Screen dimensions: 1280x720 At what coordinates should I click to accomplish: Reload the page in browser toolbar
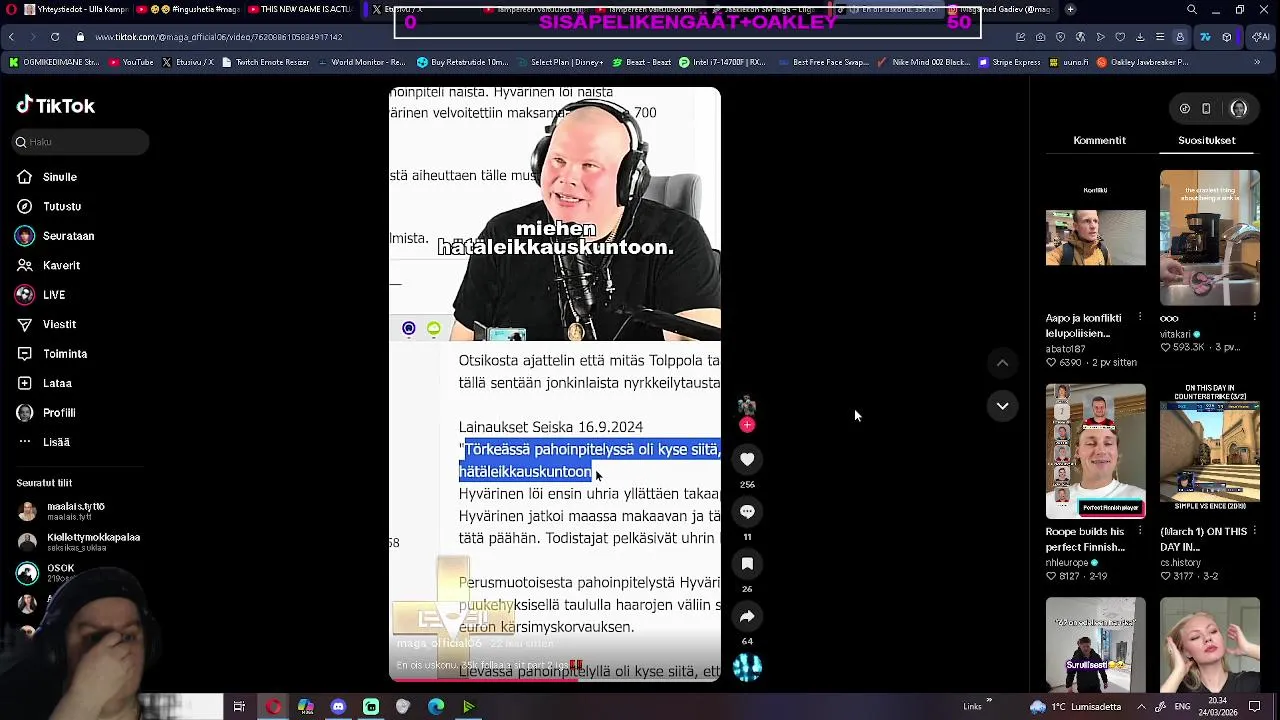pyautogui.click(x=55, y=37)
